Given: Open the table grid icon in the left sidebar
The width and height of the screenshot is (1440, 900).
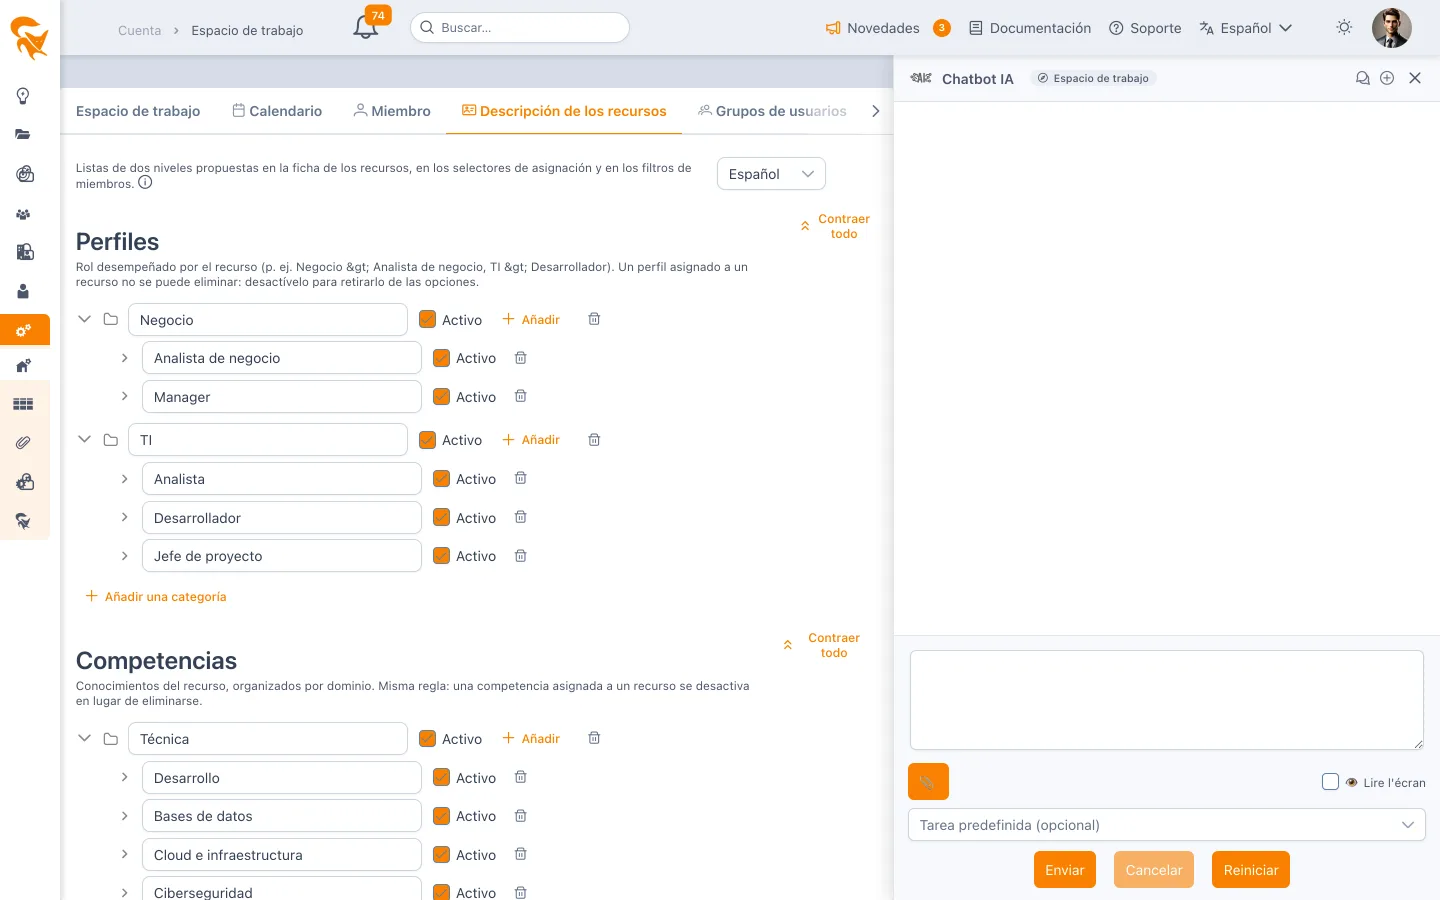Looking at the screenshot, I should pos(23,404).
